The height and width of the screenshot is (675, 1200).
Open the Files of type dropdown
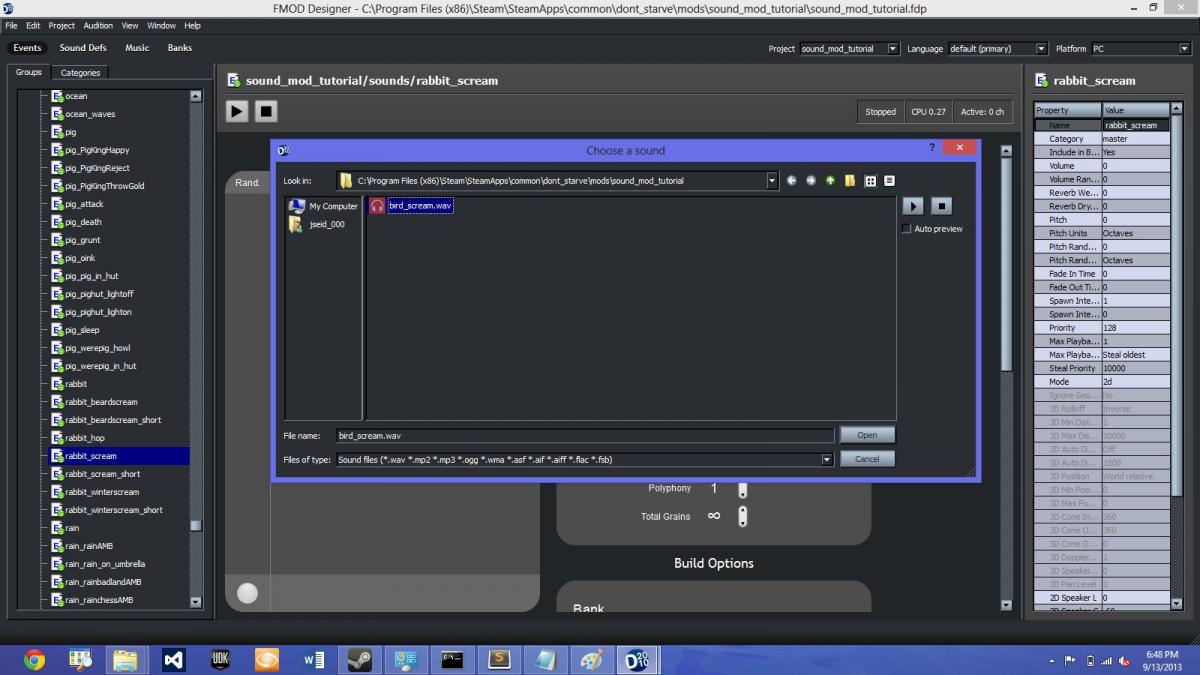[827, 460]
